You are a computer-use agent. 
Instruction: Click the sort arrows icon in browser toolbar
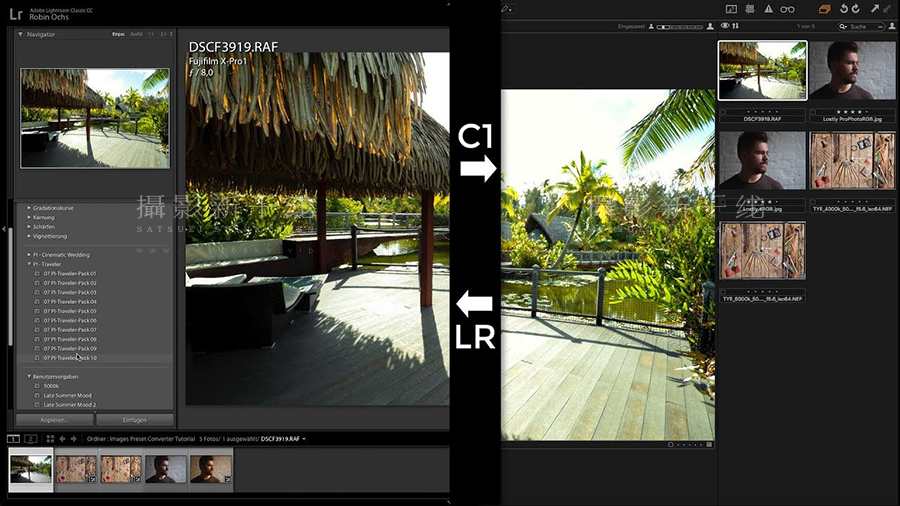[735, 26]
